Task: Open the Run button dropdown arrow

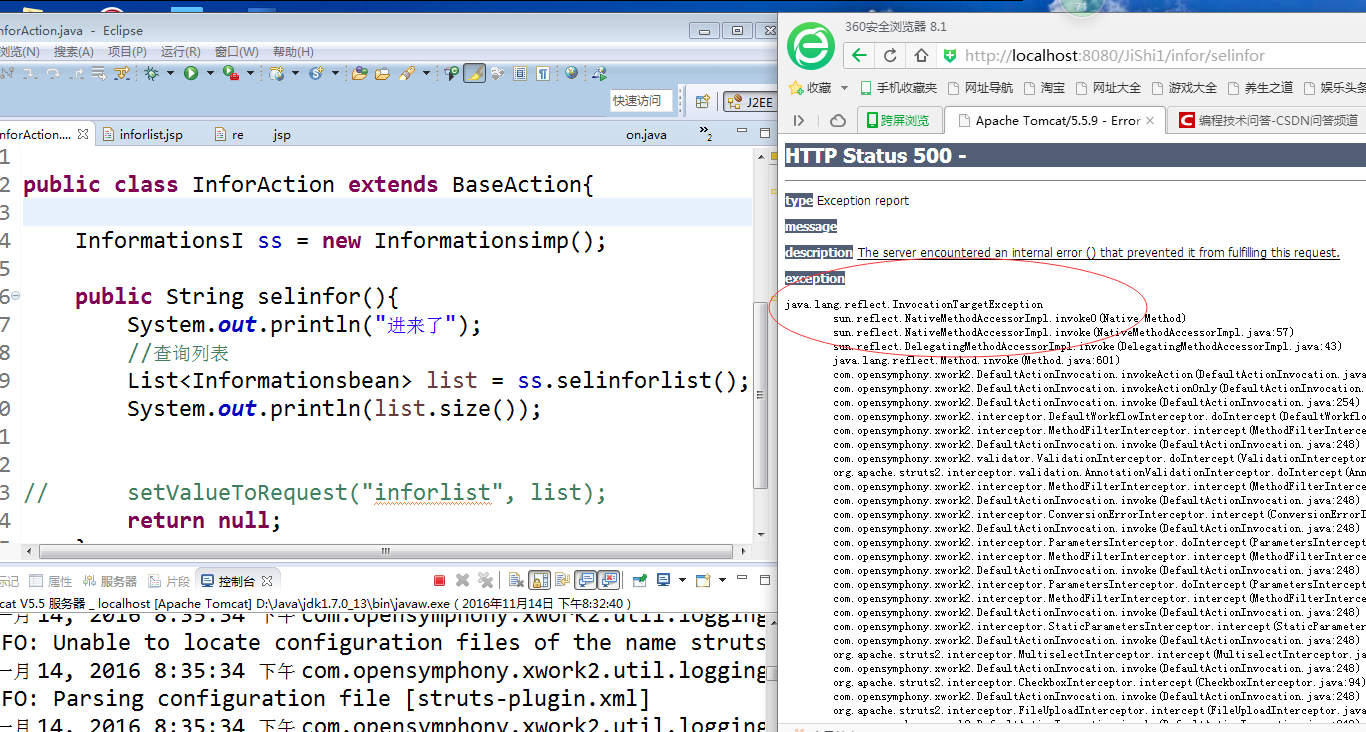Action: coord(210,73)
